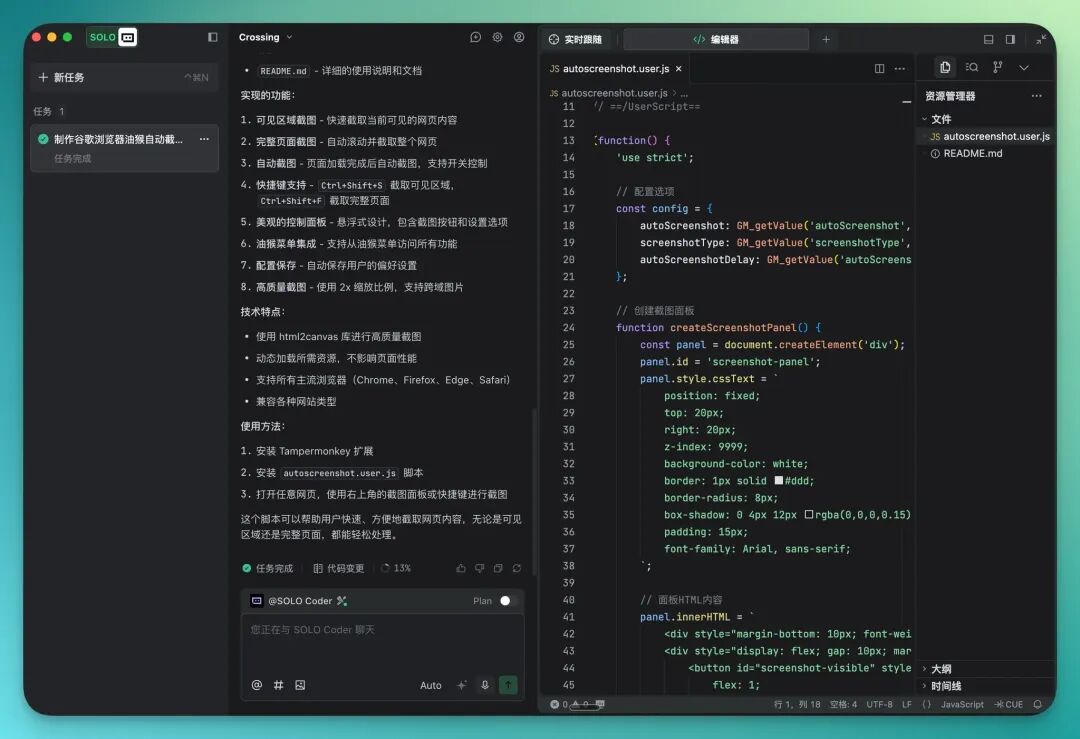Open the user account profile icon

coord(519,37)
